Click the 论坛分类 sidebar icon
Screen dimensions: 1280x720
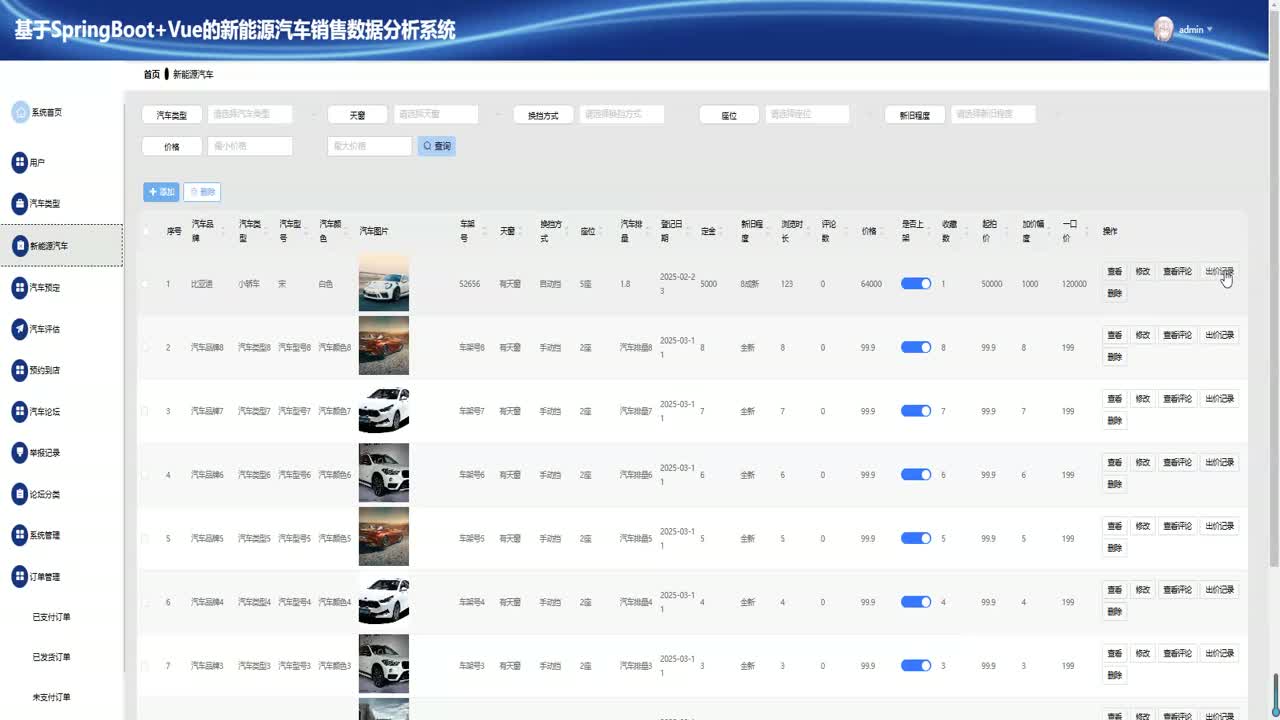tap(19, 494)
